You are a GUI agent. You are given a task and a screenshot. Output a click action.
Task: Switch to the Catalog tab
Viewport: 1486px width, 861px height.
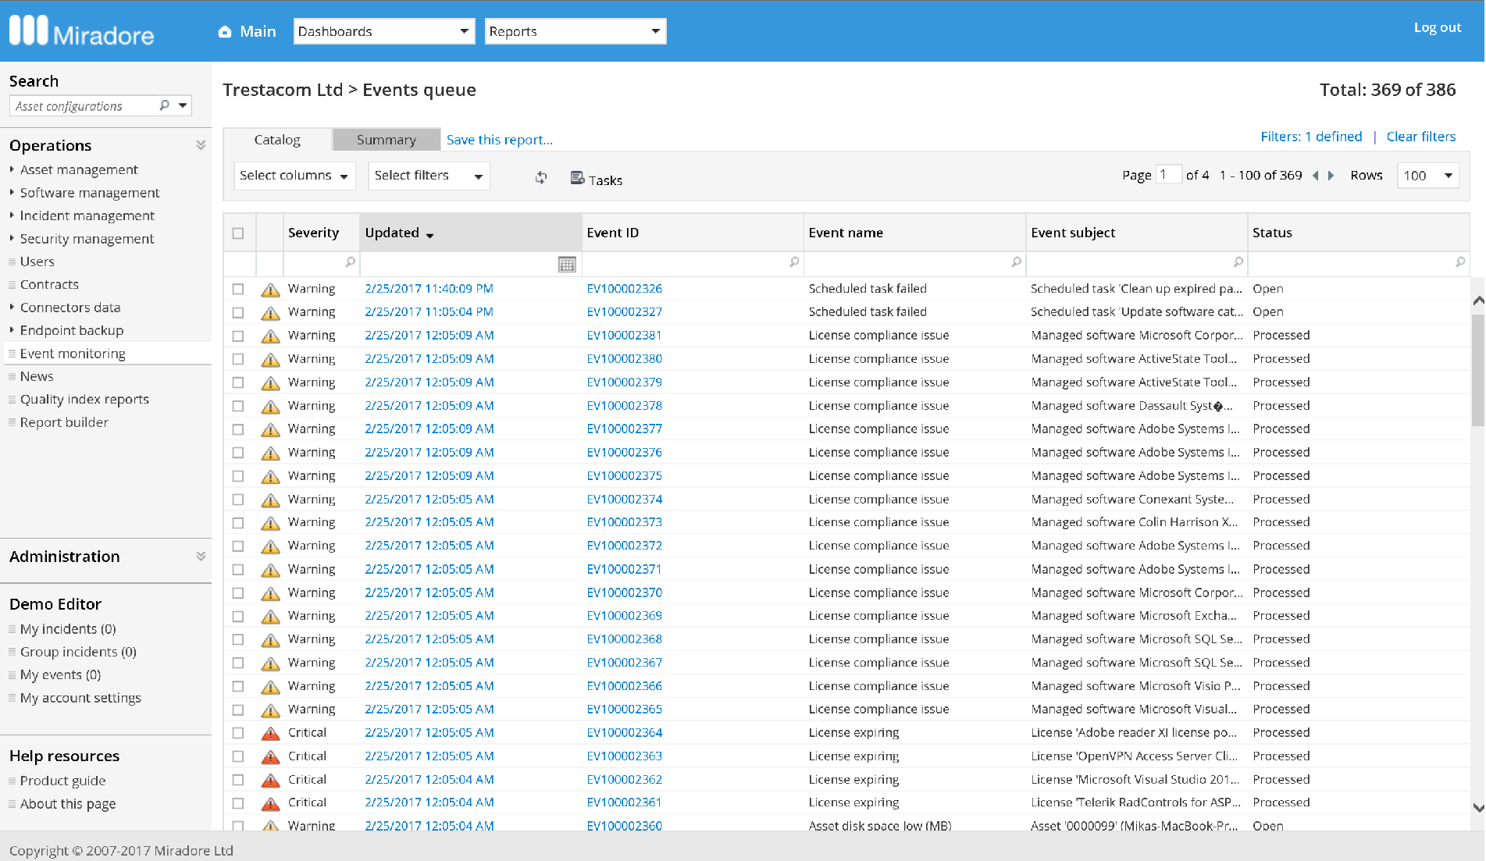tap(277, 140)
